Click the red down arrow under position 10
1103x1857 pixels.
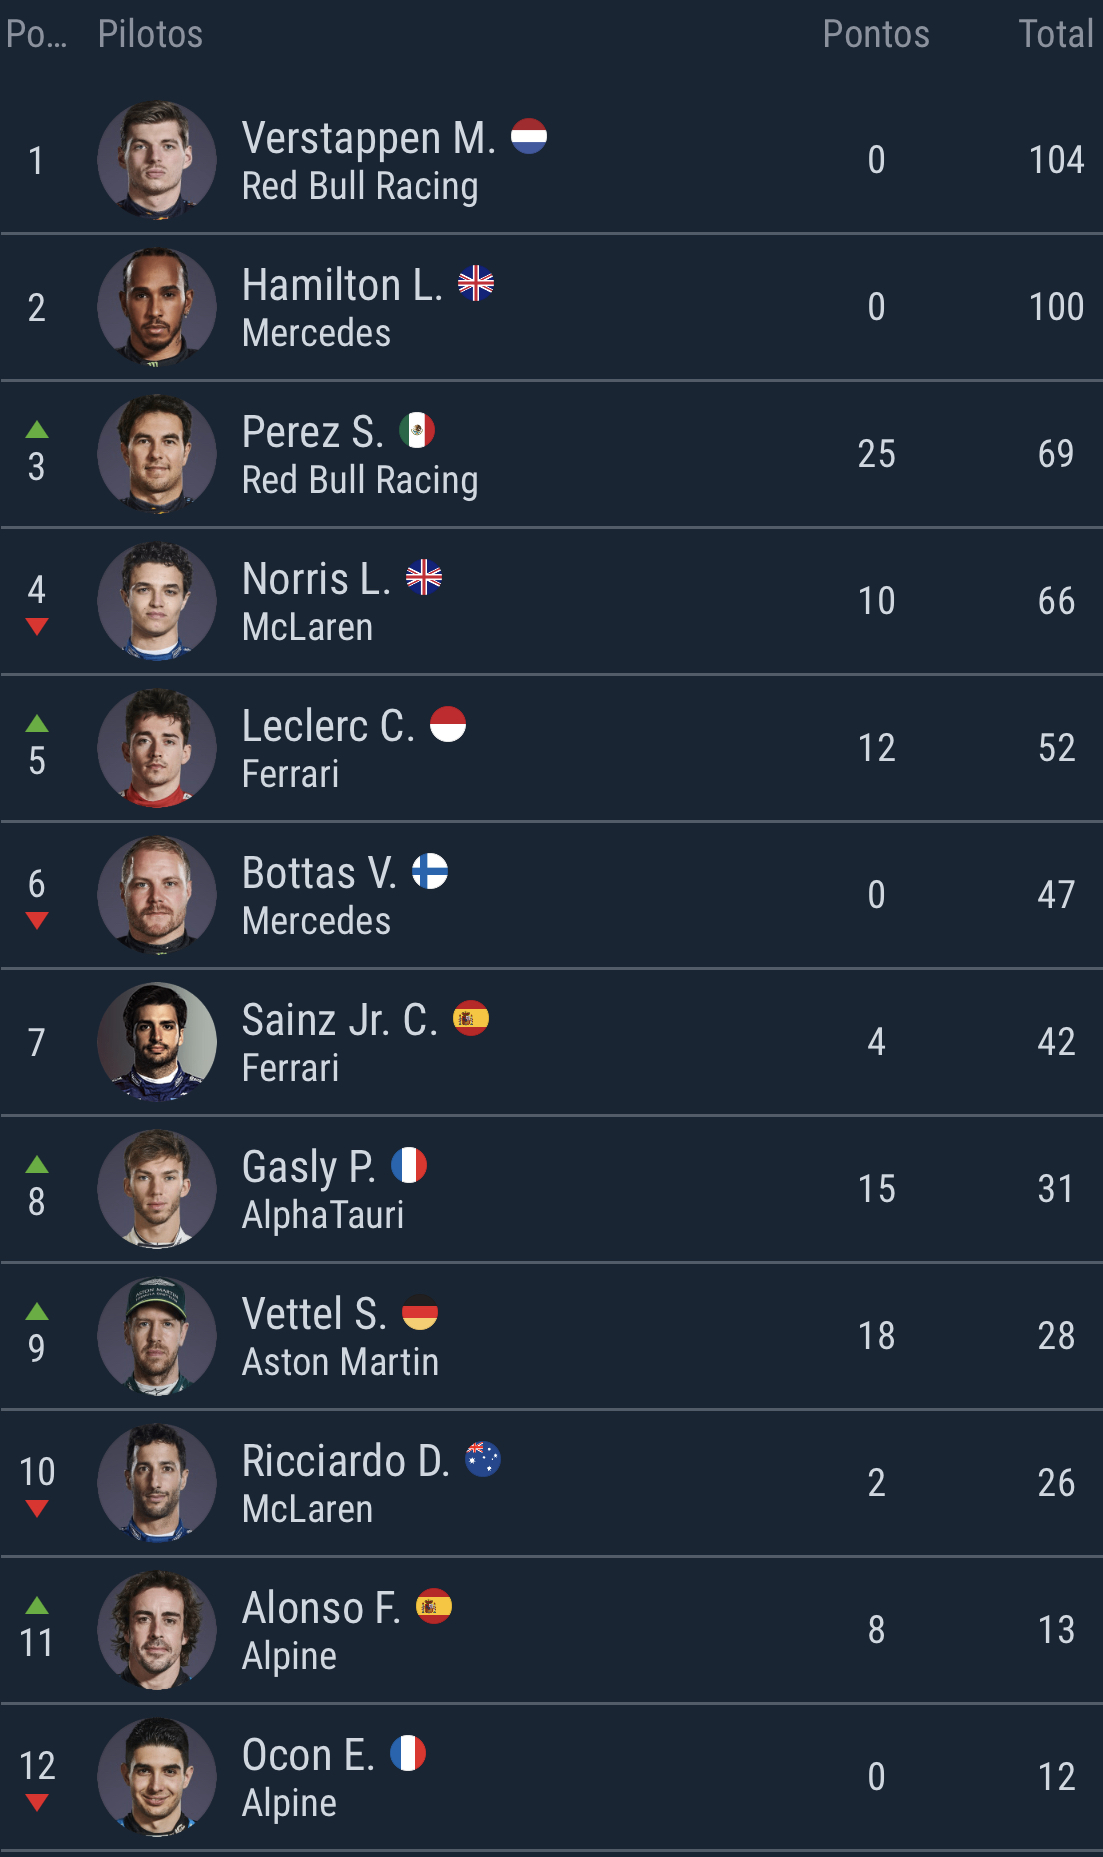[37, 1509]
